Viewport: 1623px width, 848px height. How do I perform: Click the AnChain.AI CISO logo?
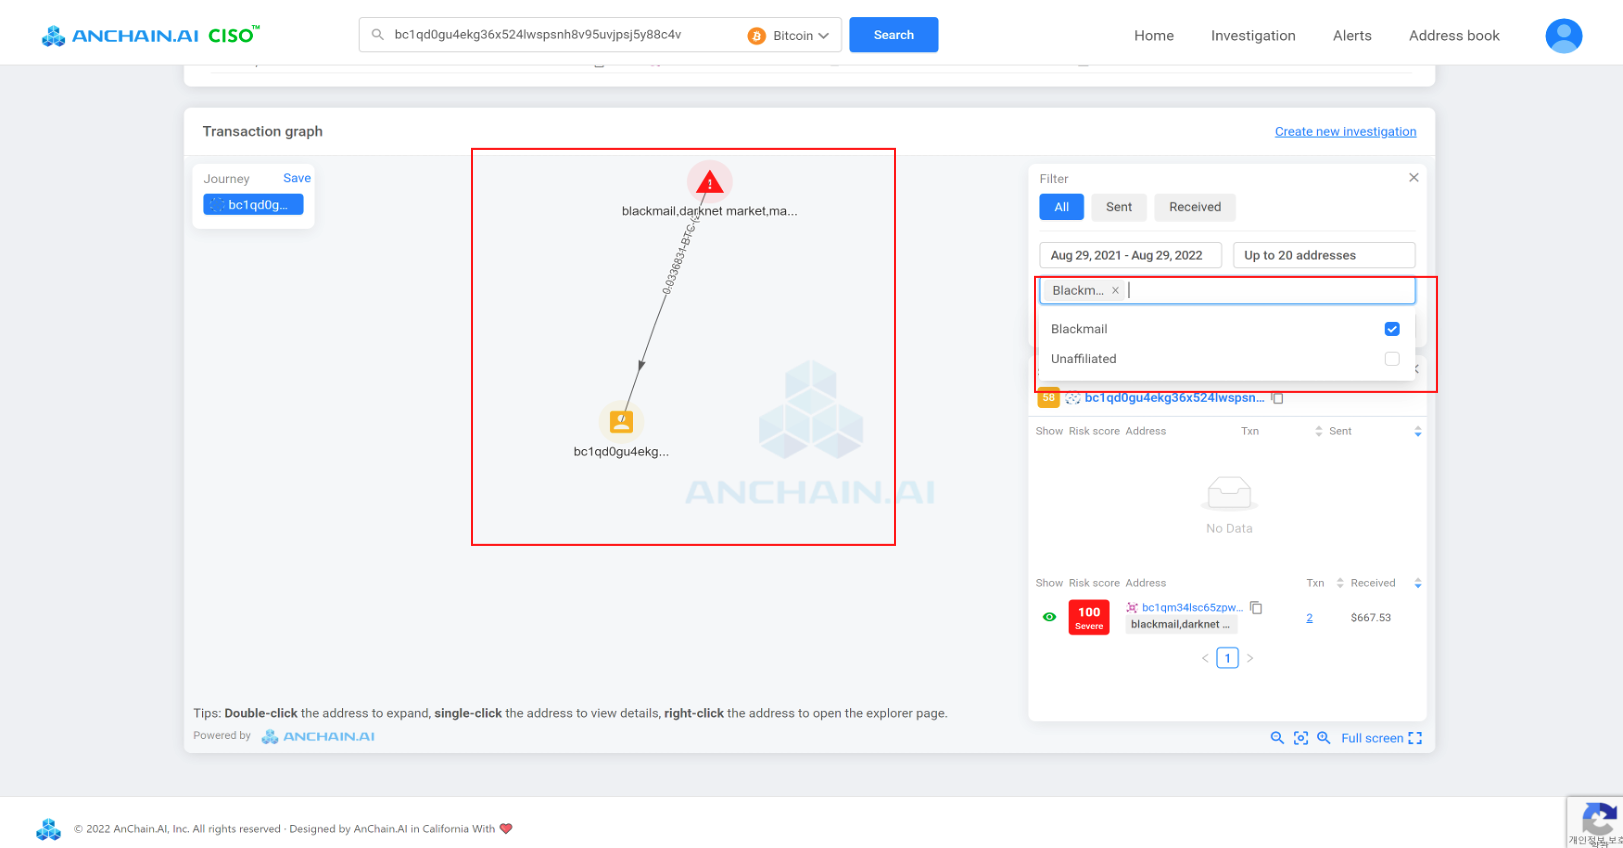pyautogui.click(x=150, y=35)
